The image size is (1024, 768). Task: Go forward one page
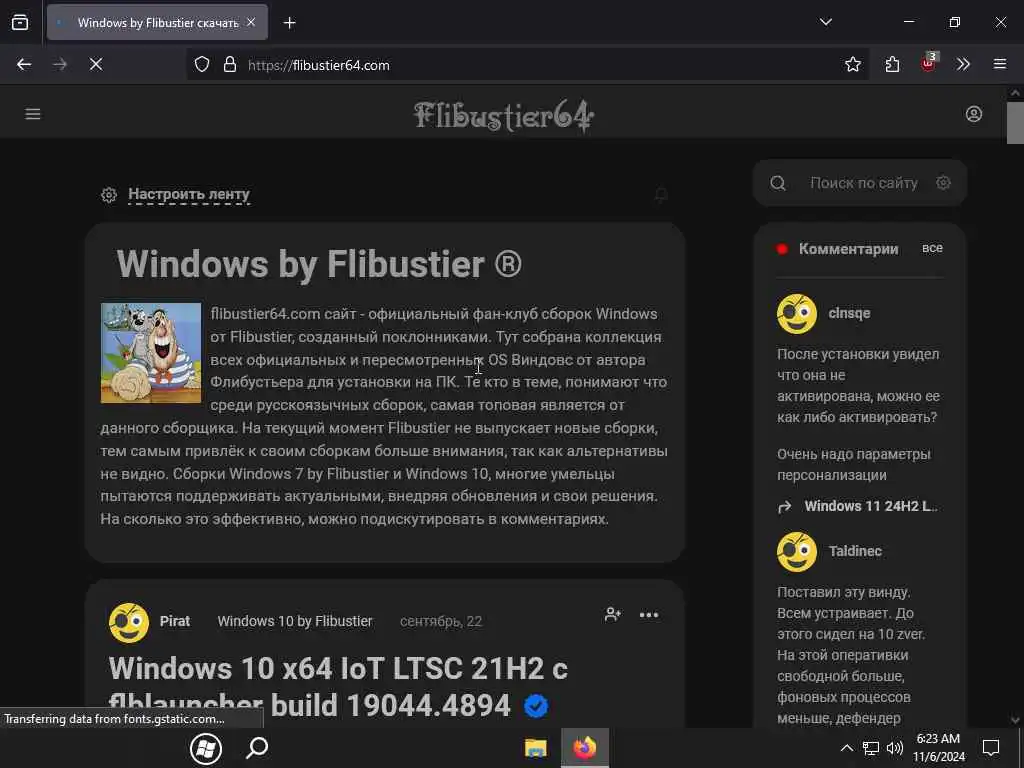(x=59, y=64)
